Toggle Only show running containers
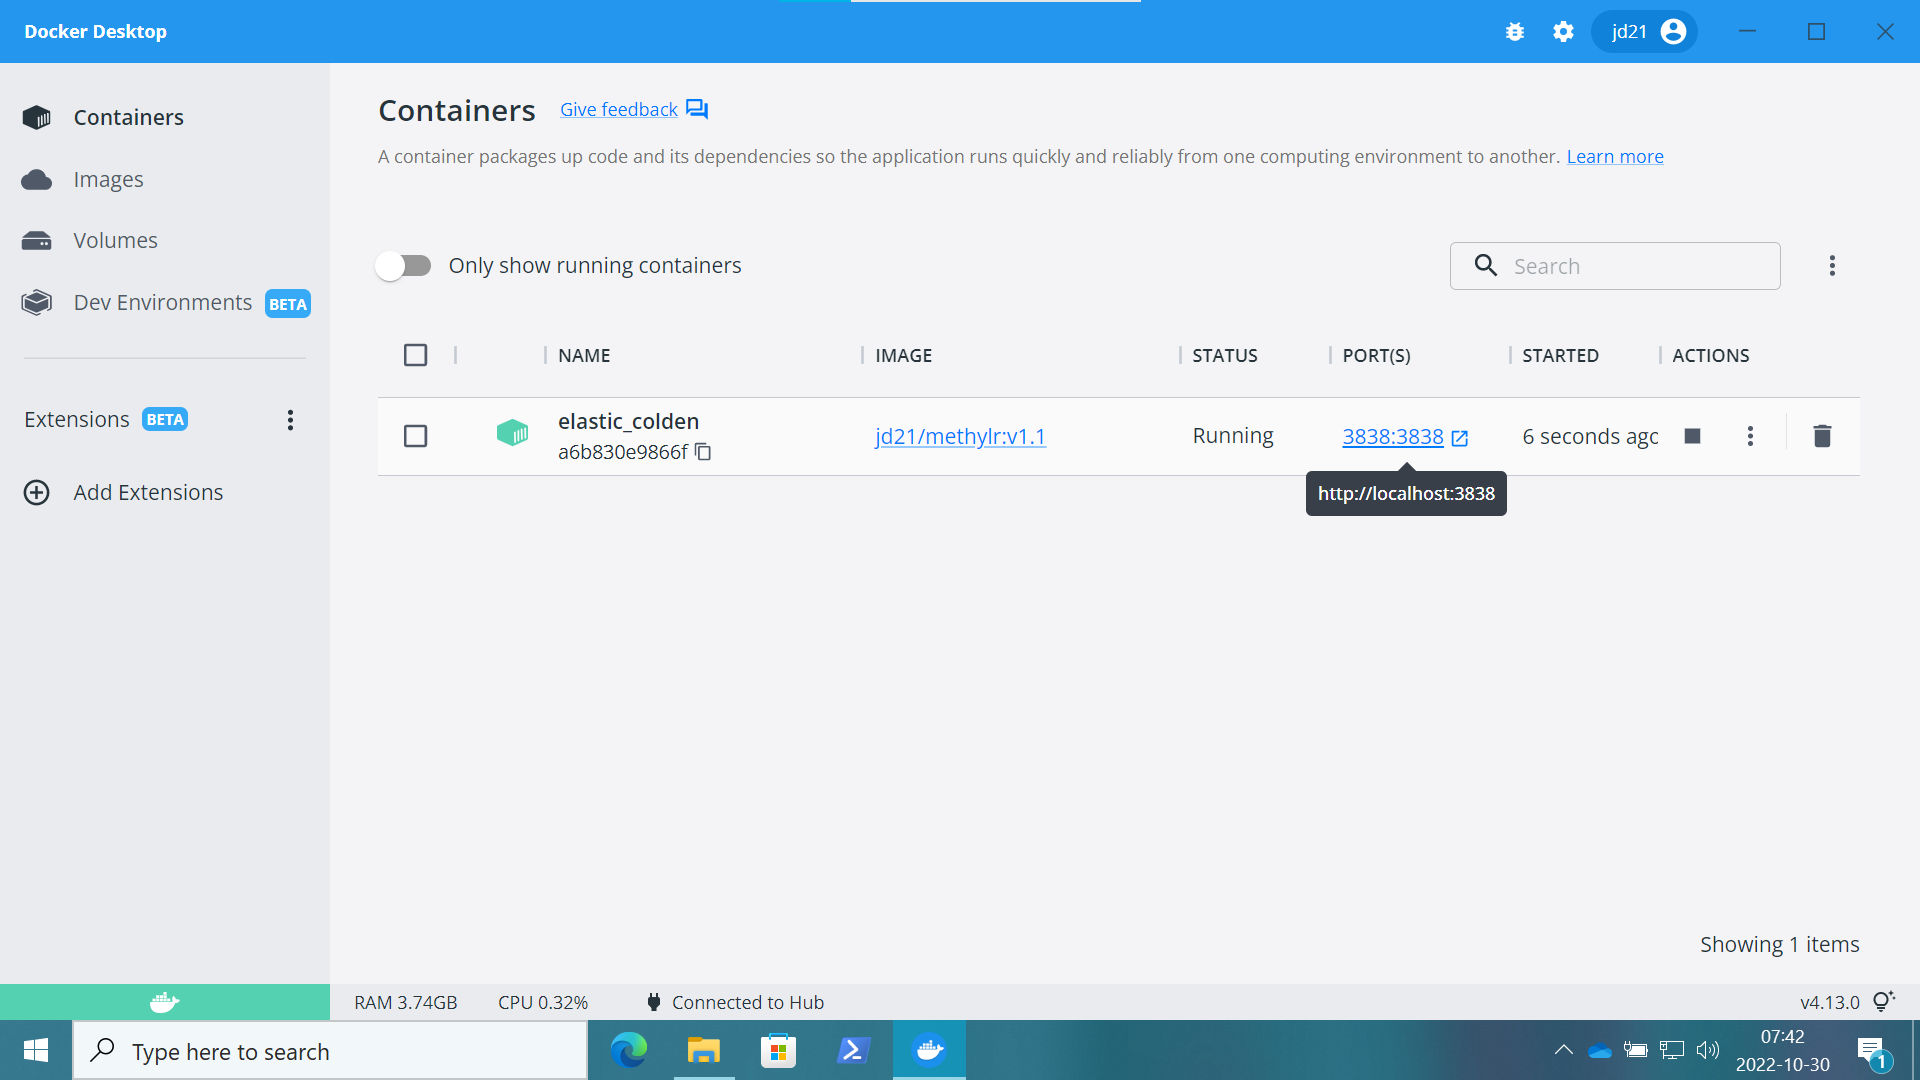Viewport: 1920px width, 1080px height. 403,265
